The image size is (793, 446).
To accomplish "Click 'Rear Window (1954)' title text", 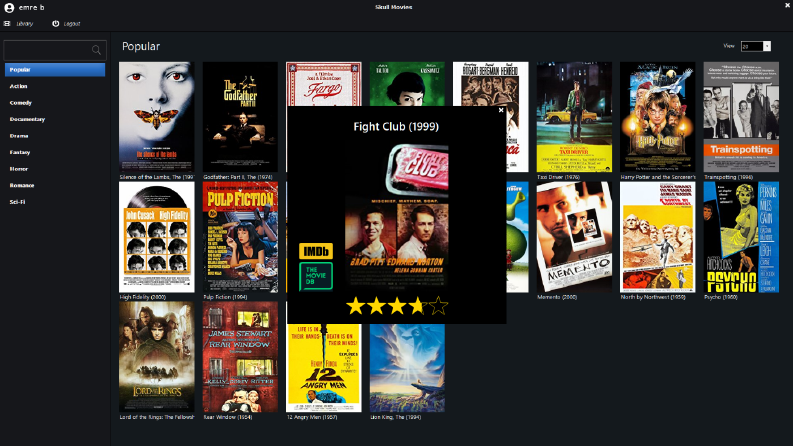I will coord(228,417).
